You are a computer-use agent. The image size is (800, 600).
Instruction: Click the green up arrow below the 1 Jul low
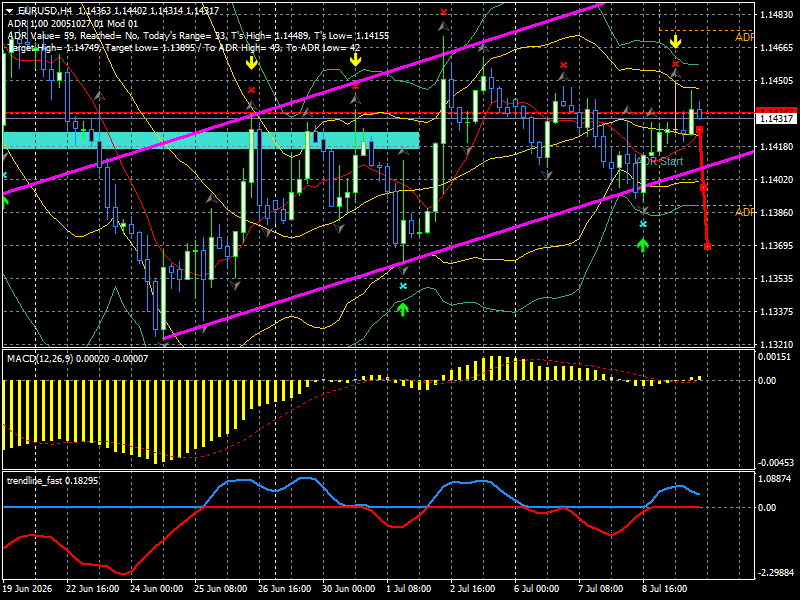(x=403, y=309)
